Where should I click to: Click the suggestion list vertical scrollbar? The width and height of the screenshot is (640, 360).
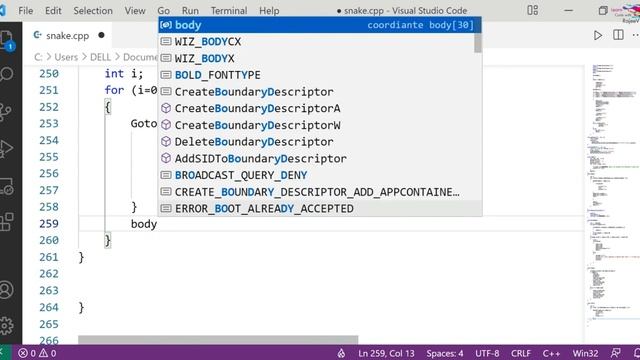(x=478, y=43)
